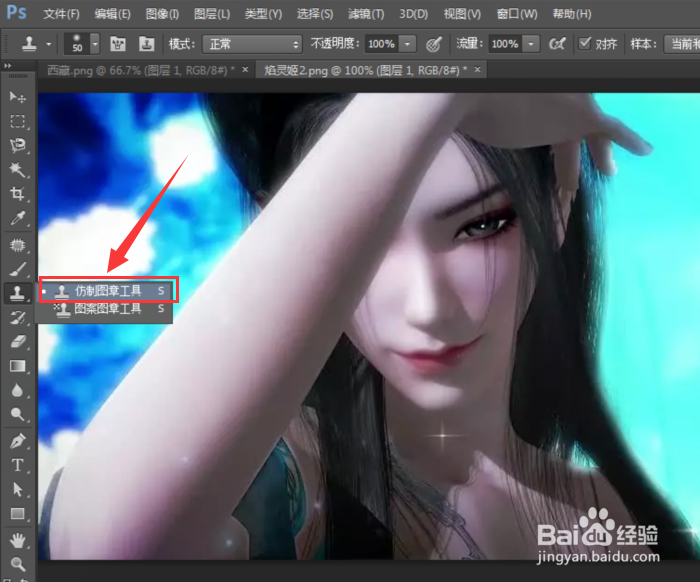
Task: Select the Hand tool
Action: (x=17, y=540)
